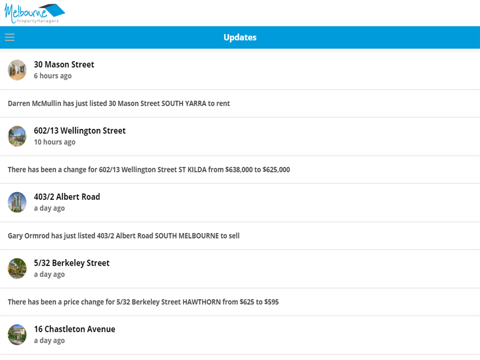Viewport: 480px width, 360px height.
Task: Click the '10 hours ago' timestamp
Action: pos(55,142)
